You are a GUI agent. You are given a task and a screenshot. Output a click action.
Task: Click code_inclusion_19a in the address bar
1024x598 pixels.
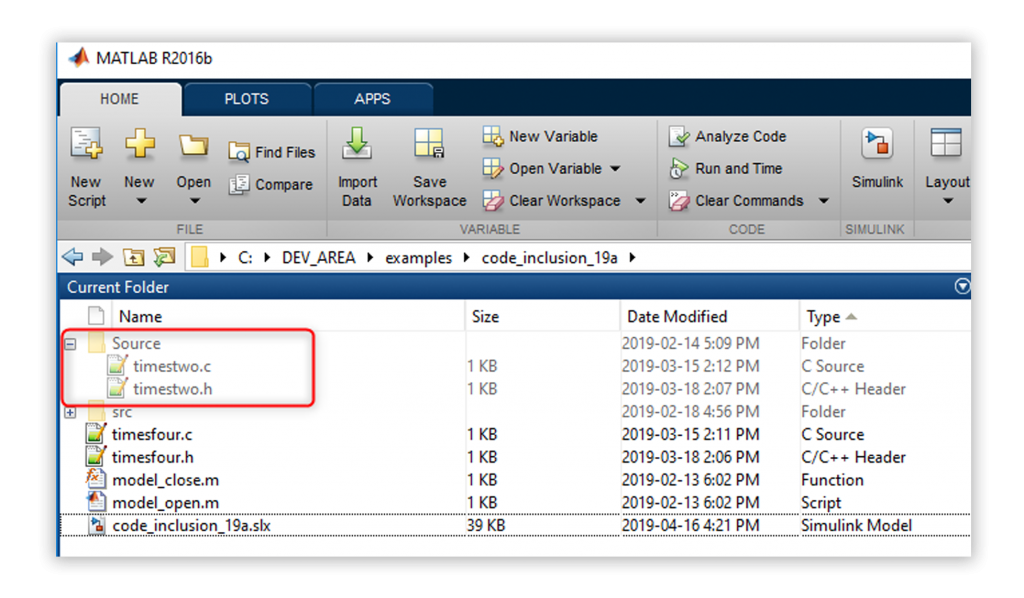coord(550,258)
